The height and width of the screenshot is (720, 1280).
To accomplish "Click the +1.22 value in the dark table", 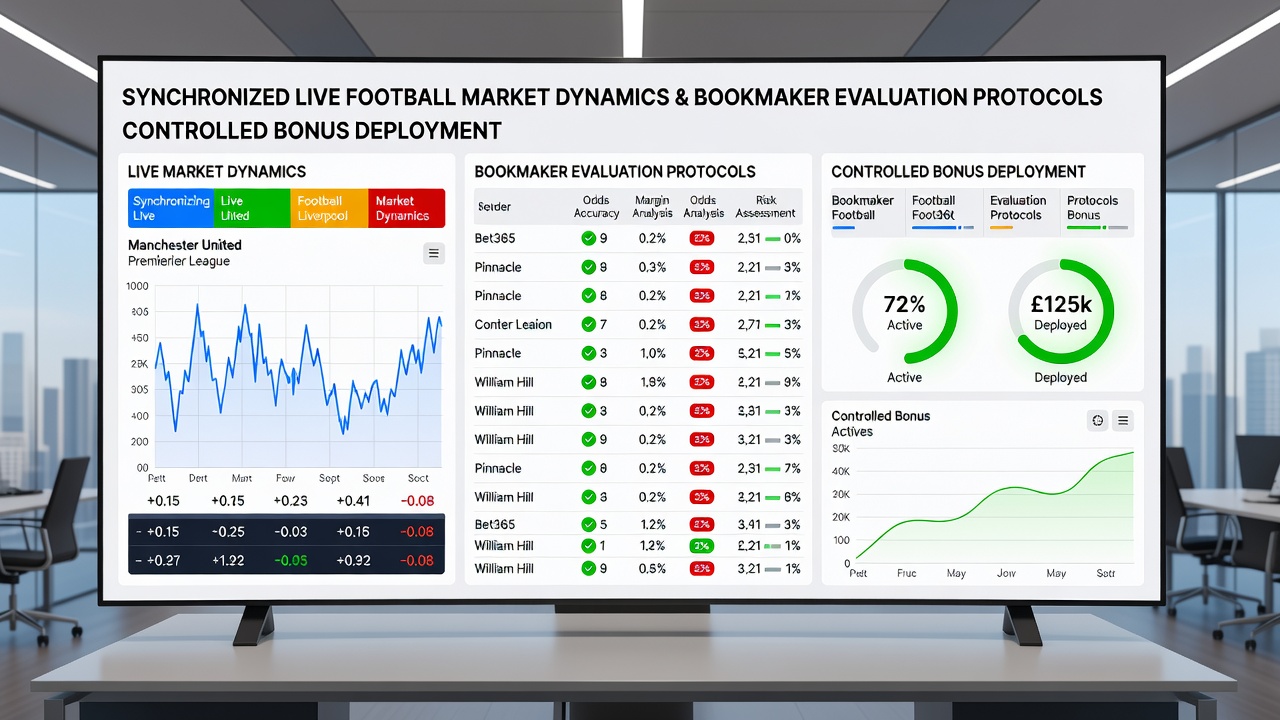I will click(227, 561).
